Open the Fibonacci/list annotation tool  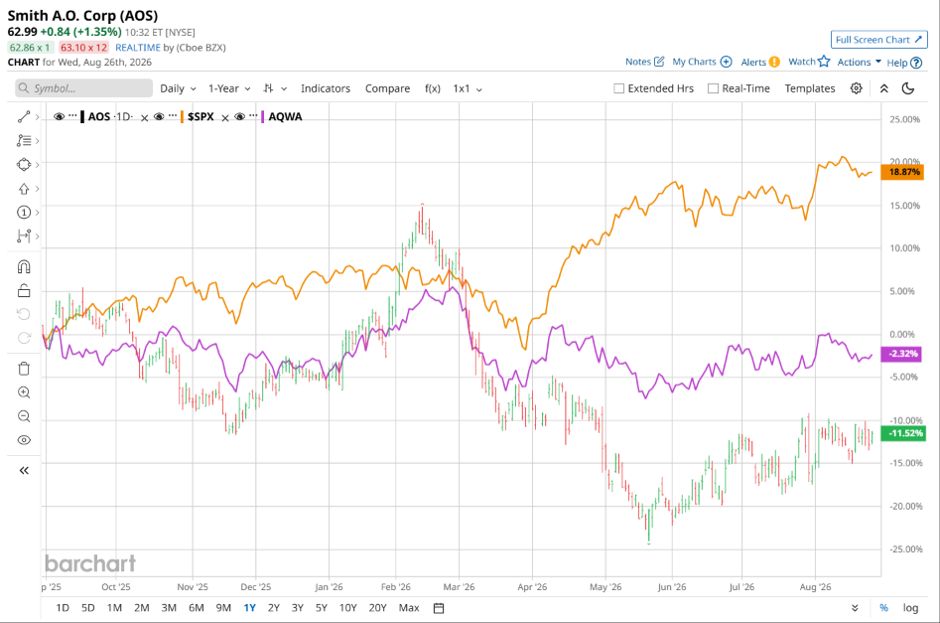[23, 141]
